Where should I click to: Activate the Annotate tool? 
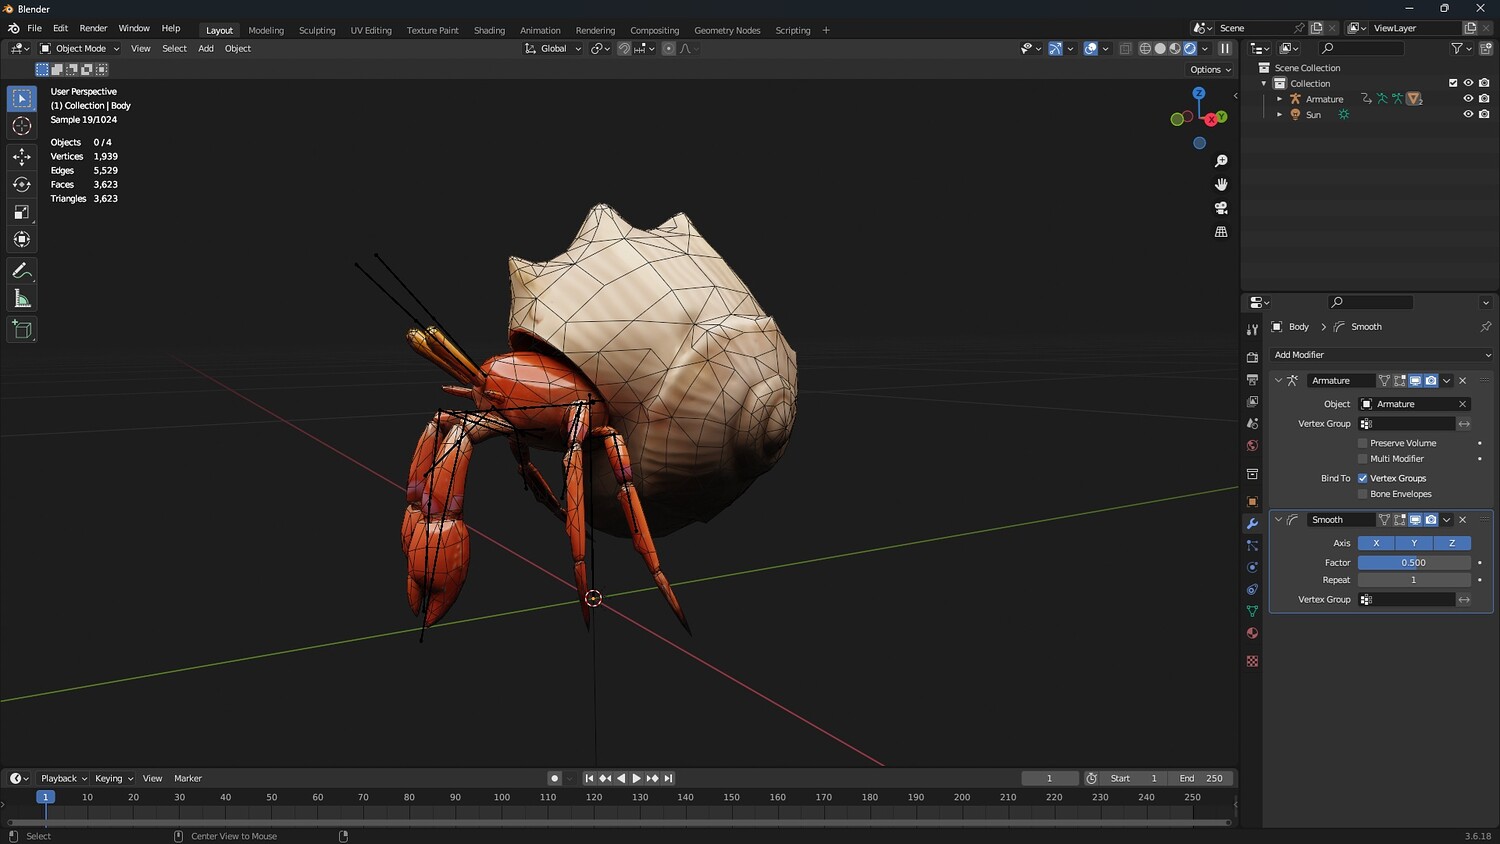(22, 271)
